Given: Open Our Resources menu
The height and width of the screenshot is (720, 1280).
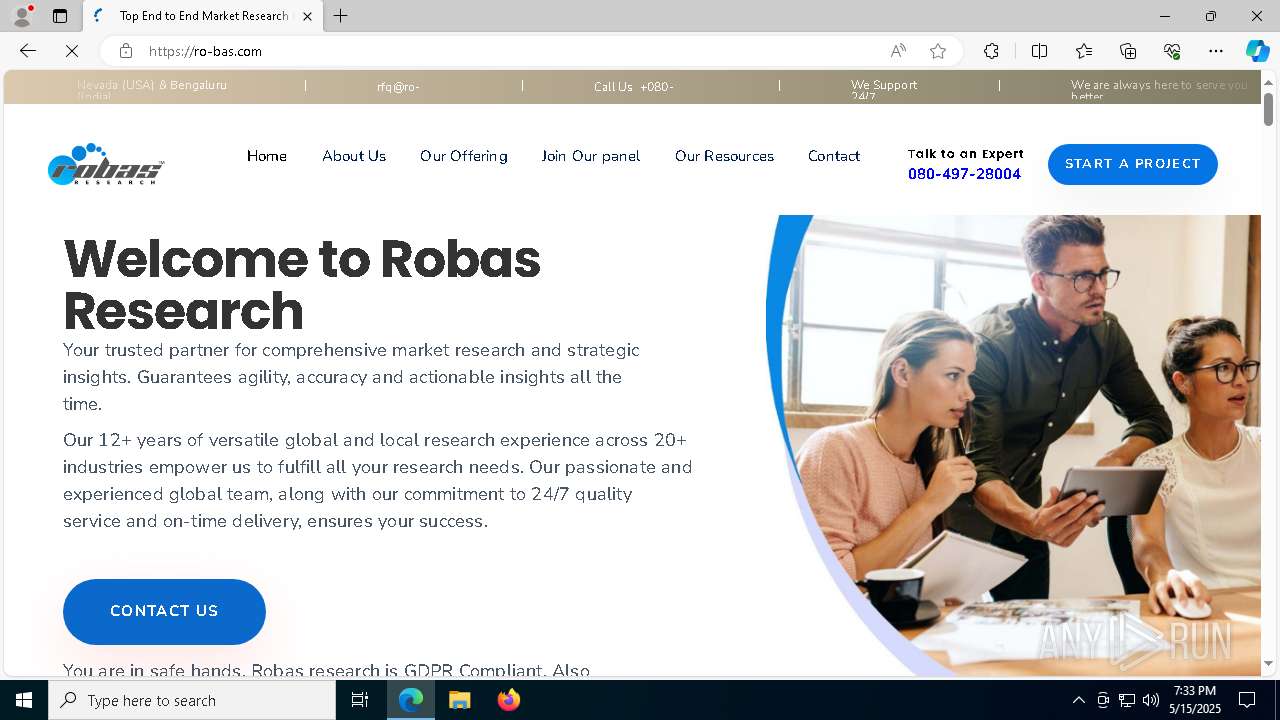Looking at the screenshot, I should pos(724,156).
